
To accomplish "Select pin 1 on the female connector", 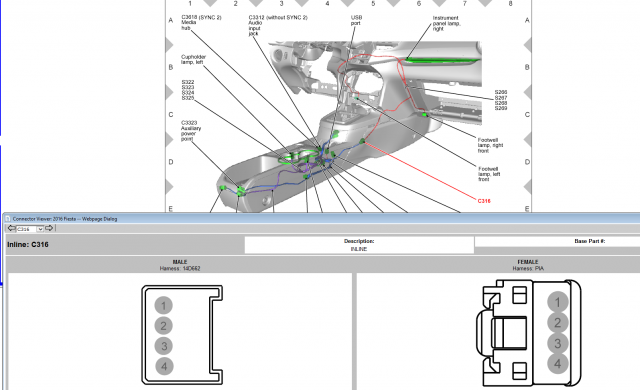I will (558, 302).
